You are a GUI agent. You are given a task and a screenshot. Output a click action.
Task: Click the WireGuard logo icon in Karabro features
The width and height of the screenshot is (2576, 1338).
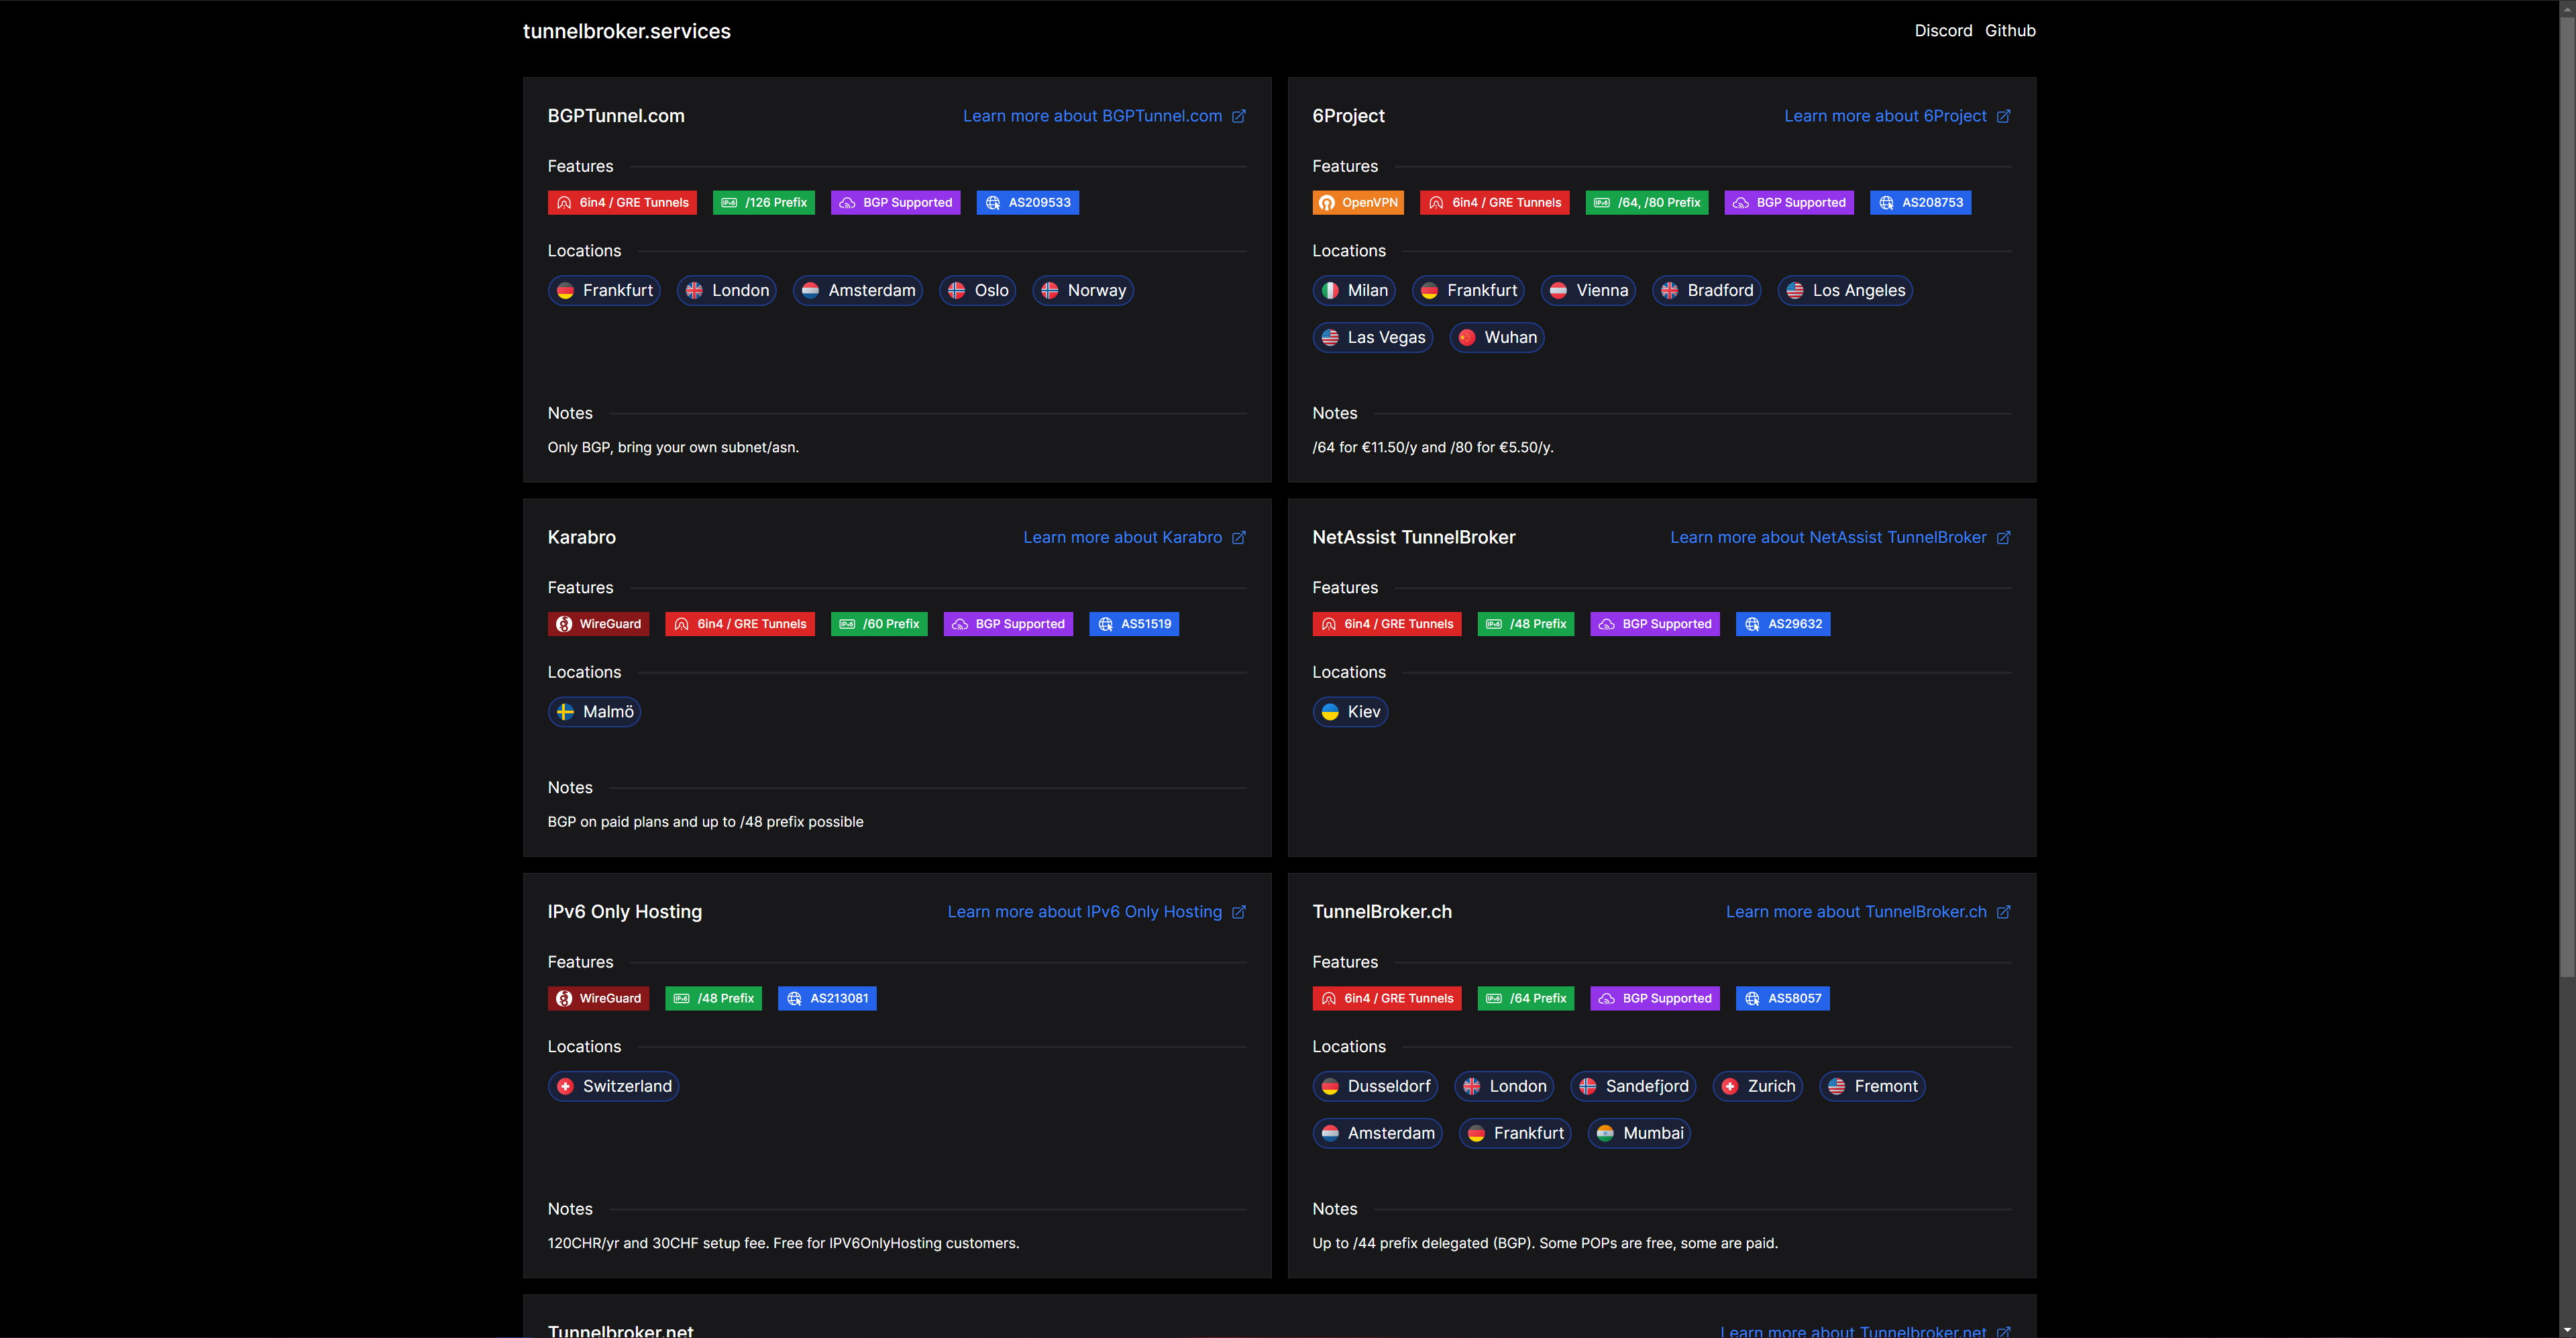click(x=564, y=624)
